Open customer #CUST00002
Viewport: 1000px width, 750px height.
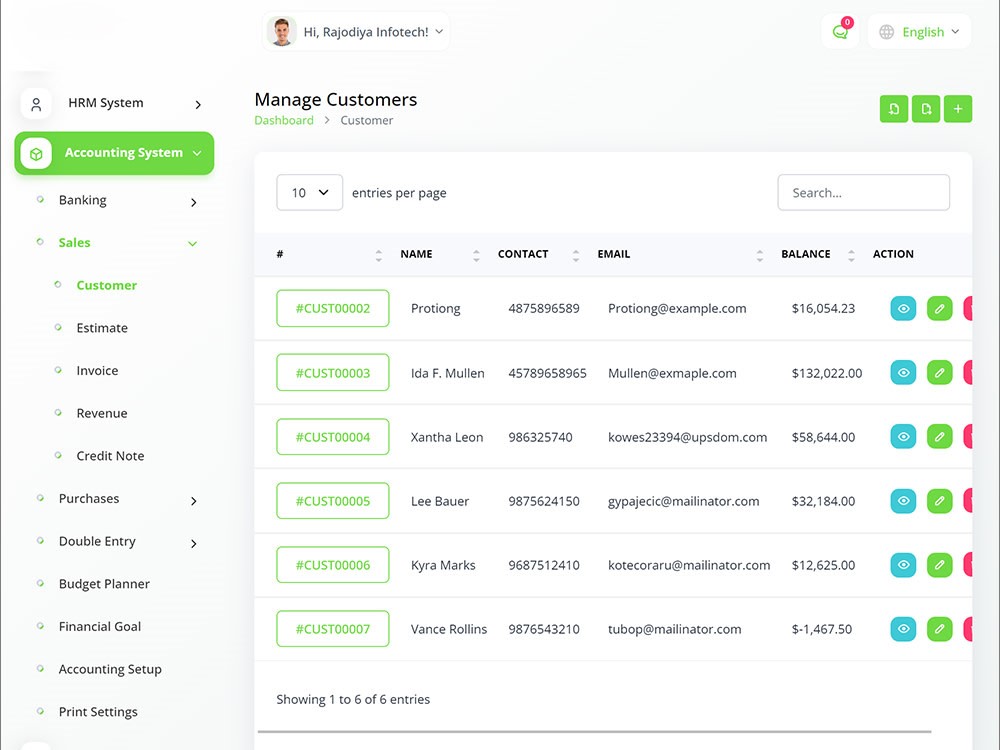click(x=333, y=309)
